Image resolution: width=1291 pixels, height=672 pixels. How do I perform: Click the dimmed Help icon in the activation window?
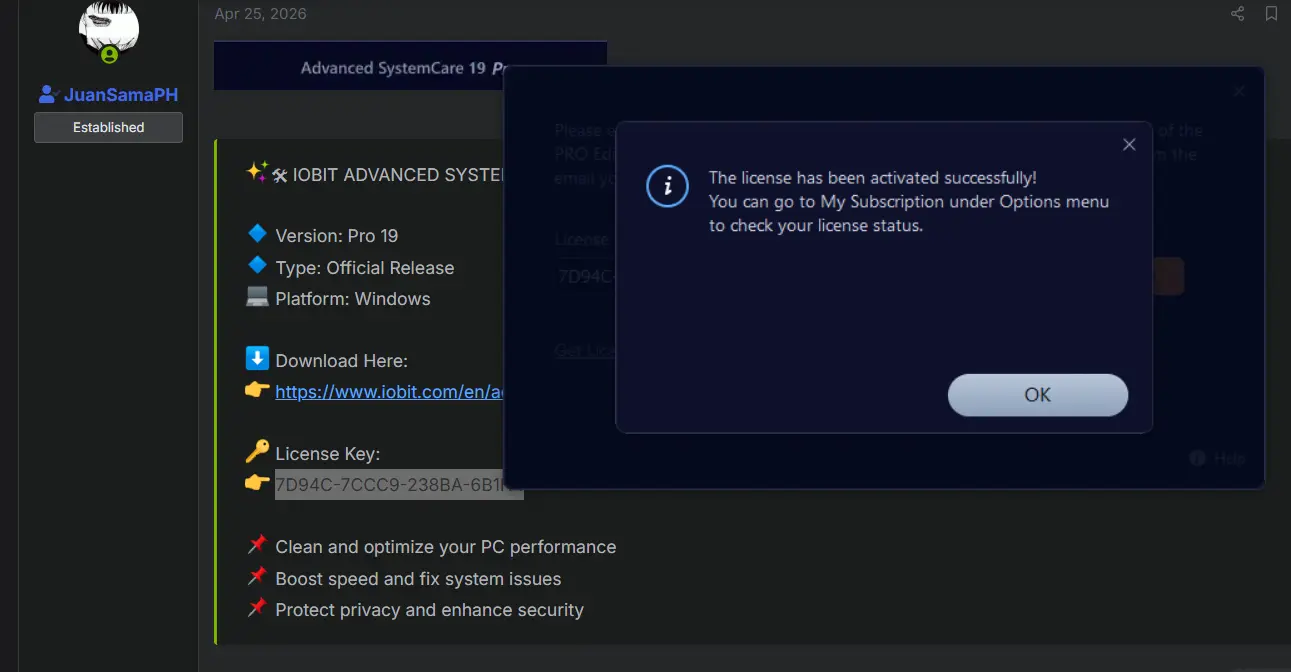coord(1198,458)
